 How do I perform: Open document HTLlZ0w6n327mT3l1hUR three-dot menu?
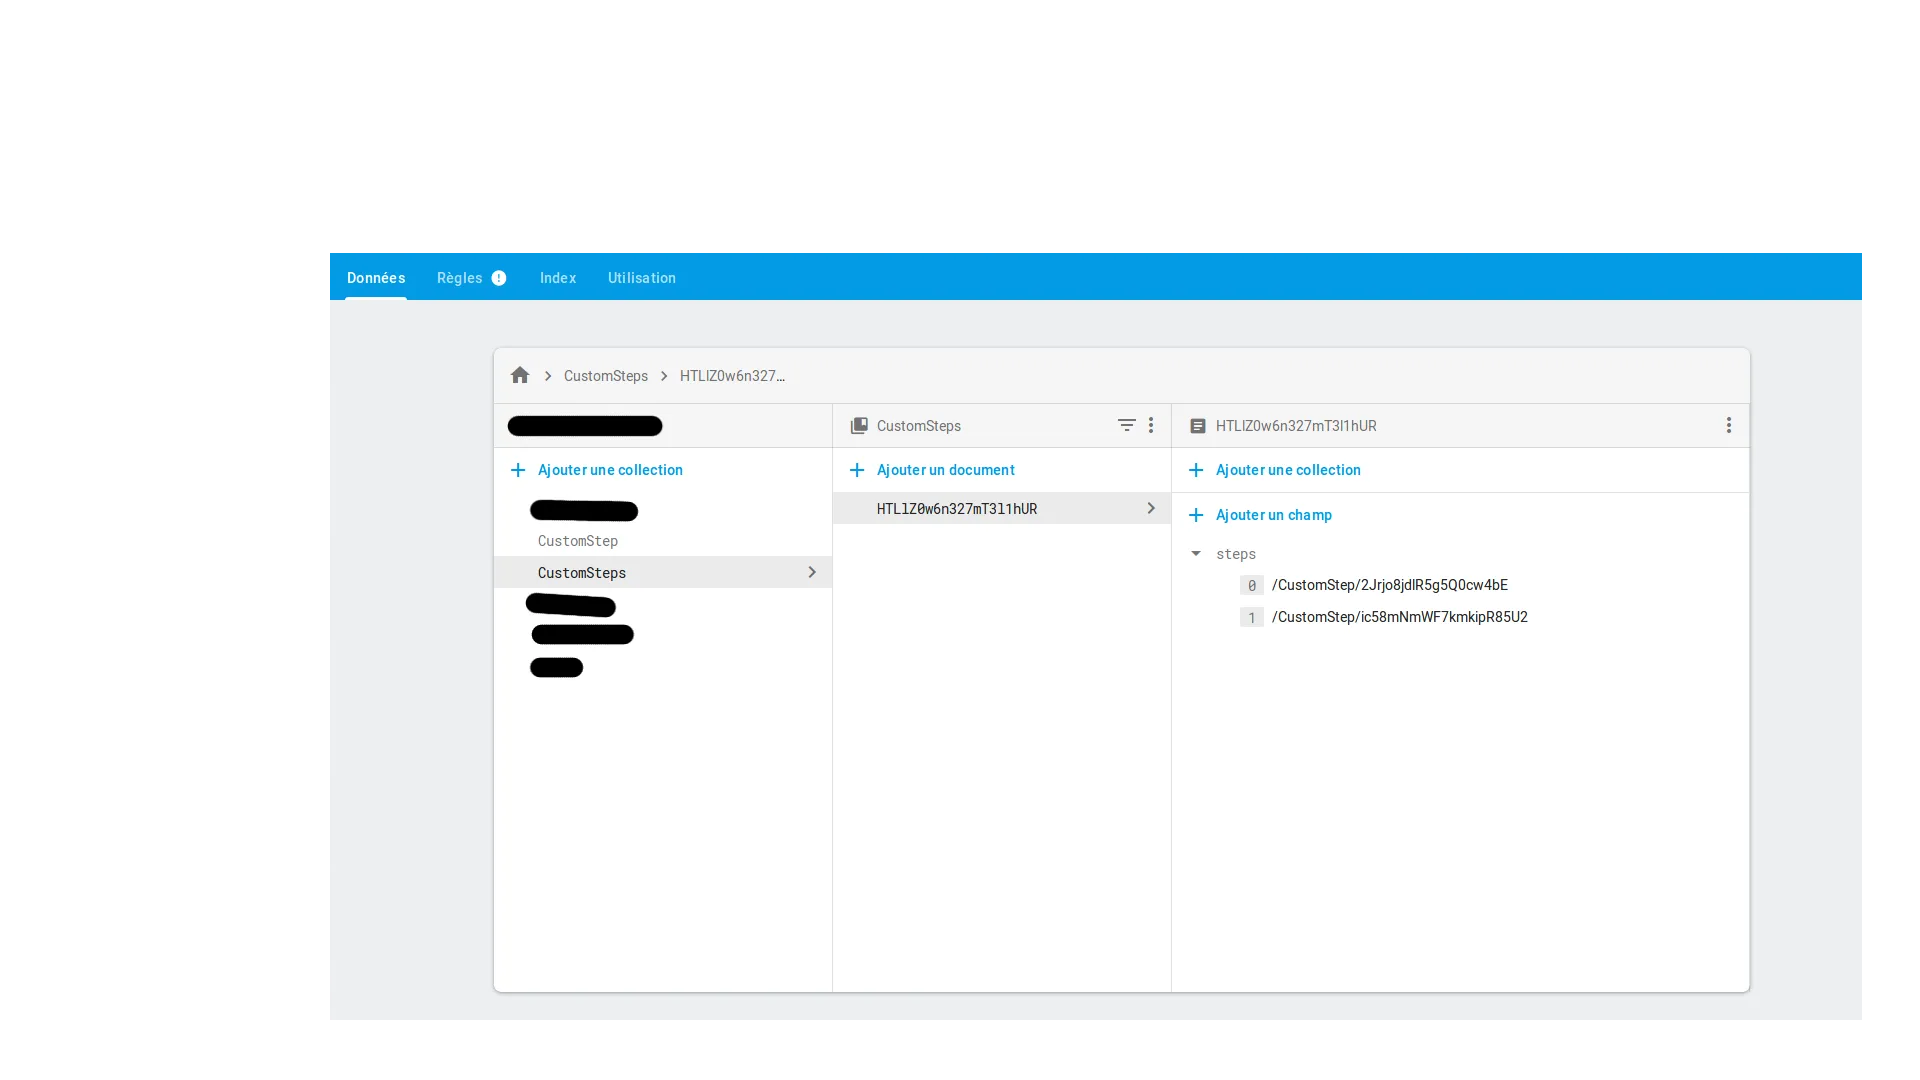[1728, 425]
